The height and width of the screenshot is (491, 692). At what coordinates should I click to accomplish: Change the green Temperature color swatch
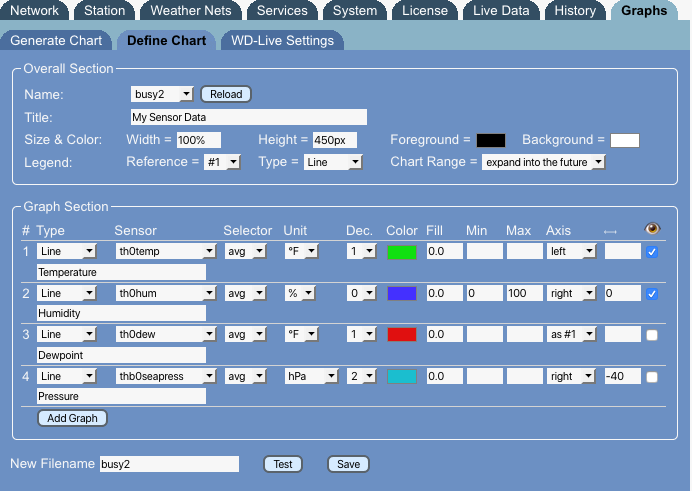(402, 252)
